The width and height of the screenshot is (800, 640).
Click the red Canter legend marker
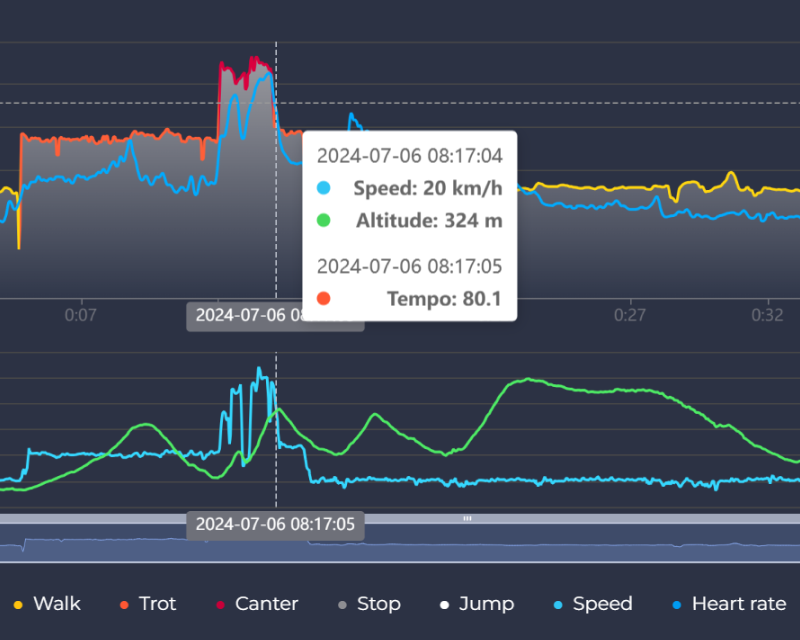pos(220,604)
